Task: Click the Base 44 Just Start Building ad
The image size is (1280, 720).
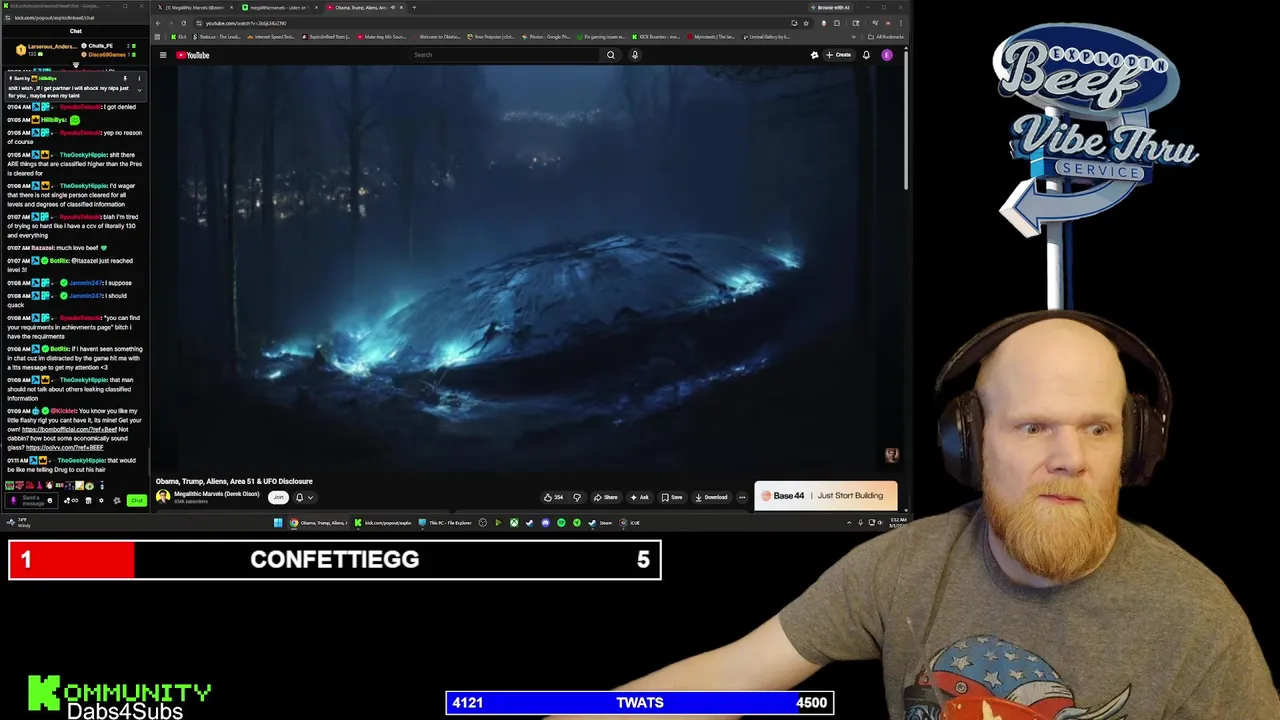Action: 826,496
